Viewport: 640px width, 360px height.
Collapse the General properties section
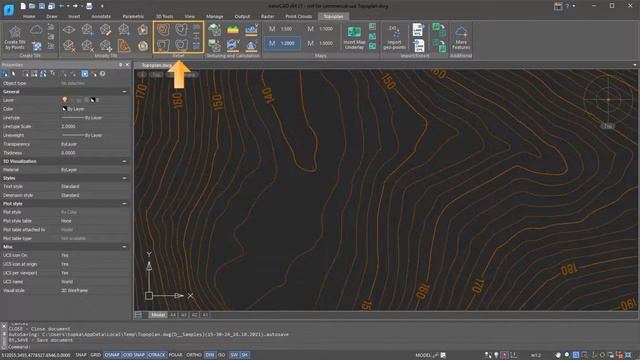coord(124,92)
